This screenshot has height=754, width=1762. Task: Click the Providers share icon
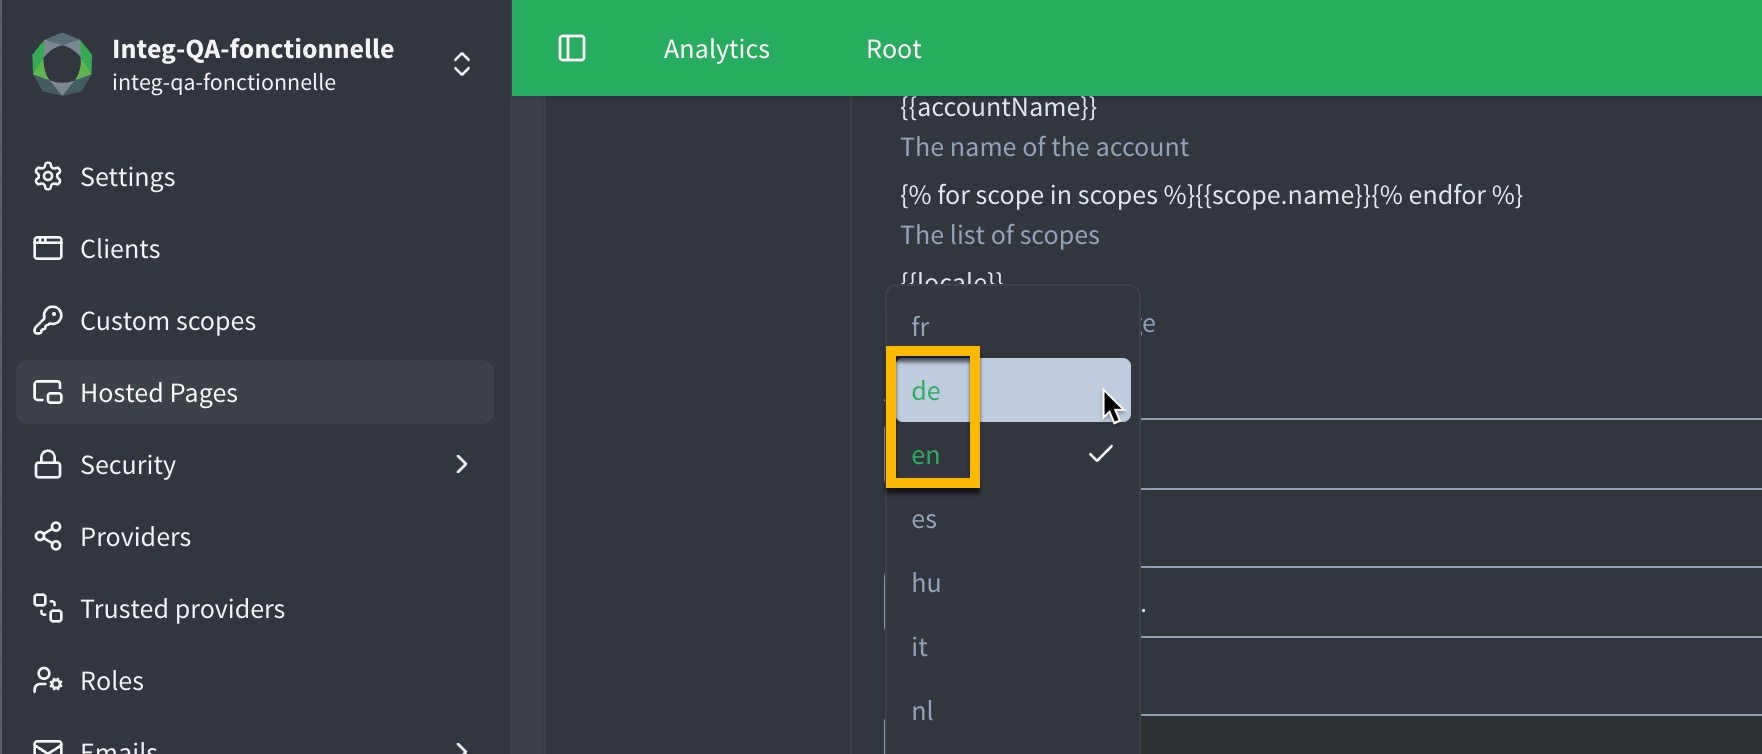(47, 537)
